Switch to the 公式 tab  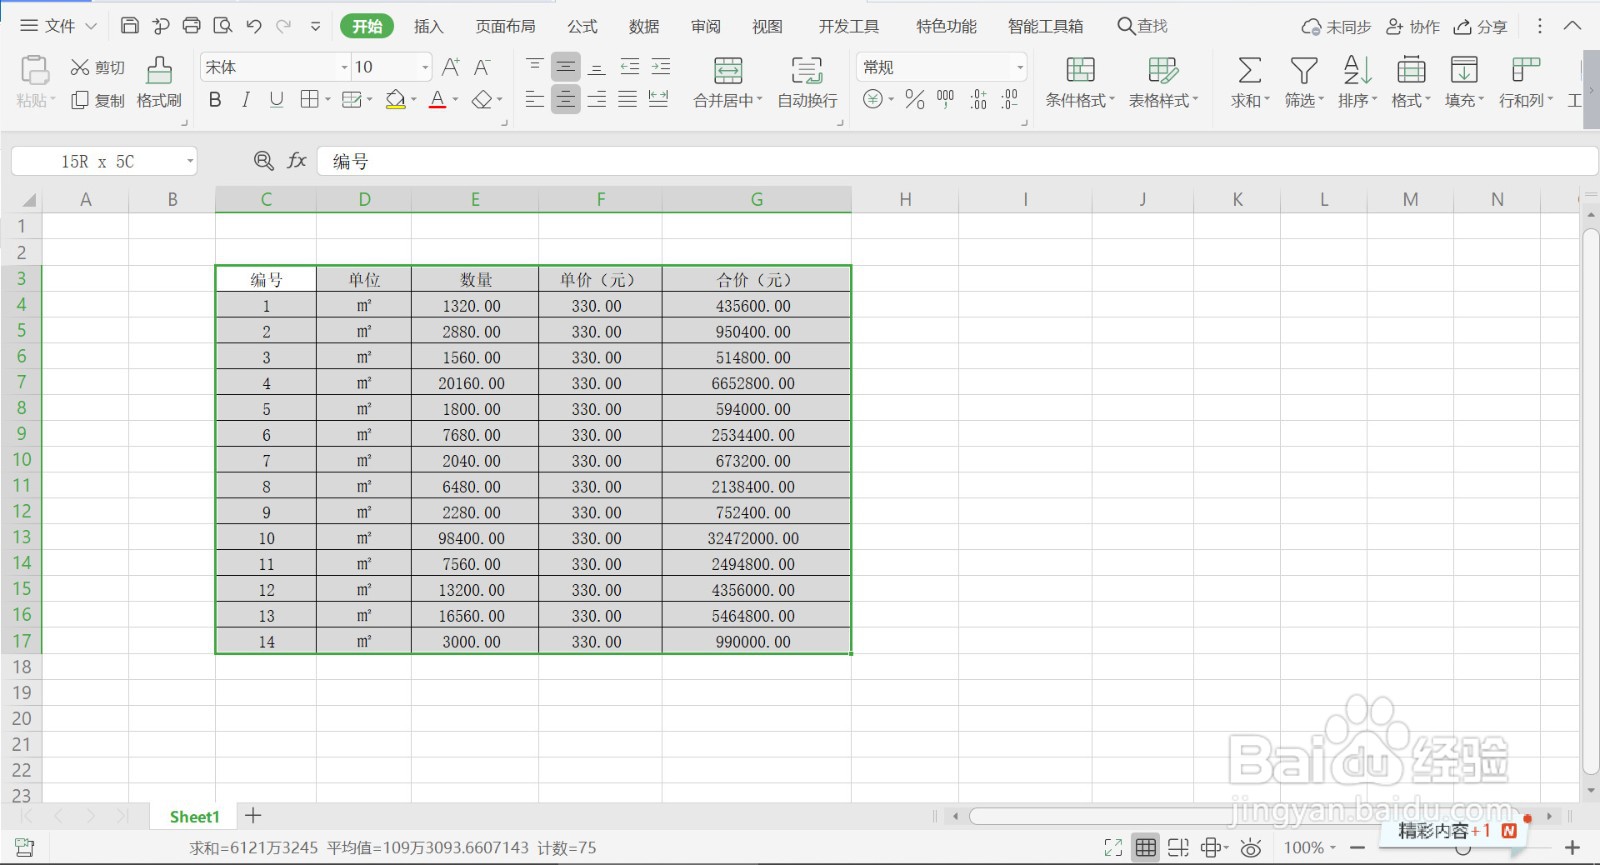[x=583, y=26]
